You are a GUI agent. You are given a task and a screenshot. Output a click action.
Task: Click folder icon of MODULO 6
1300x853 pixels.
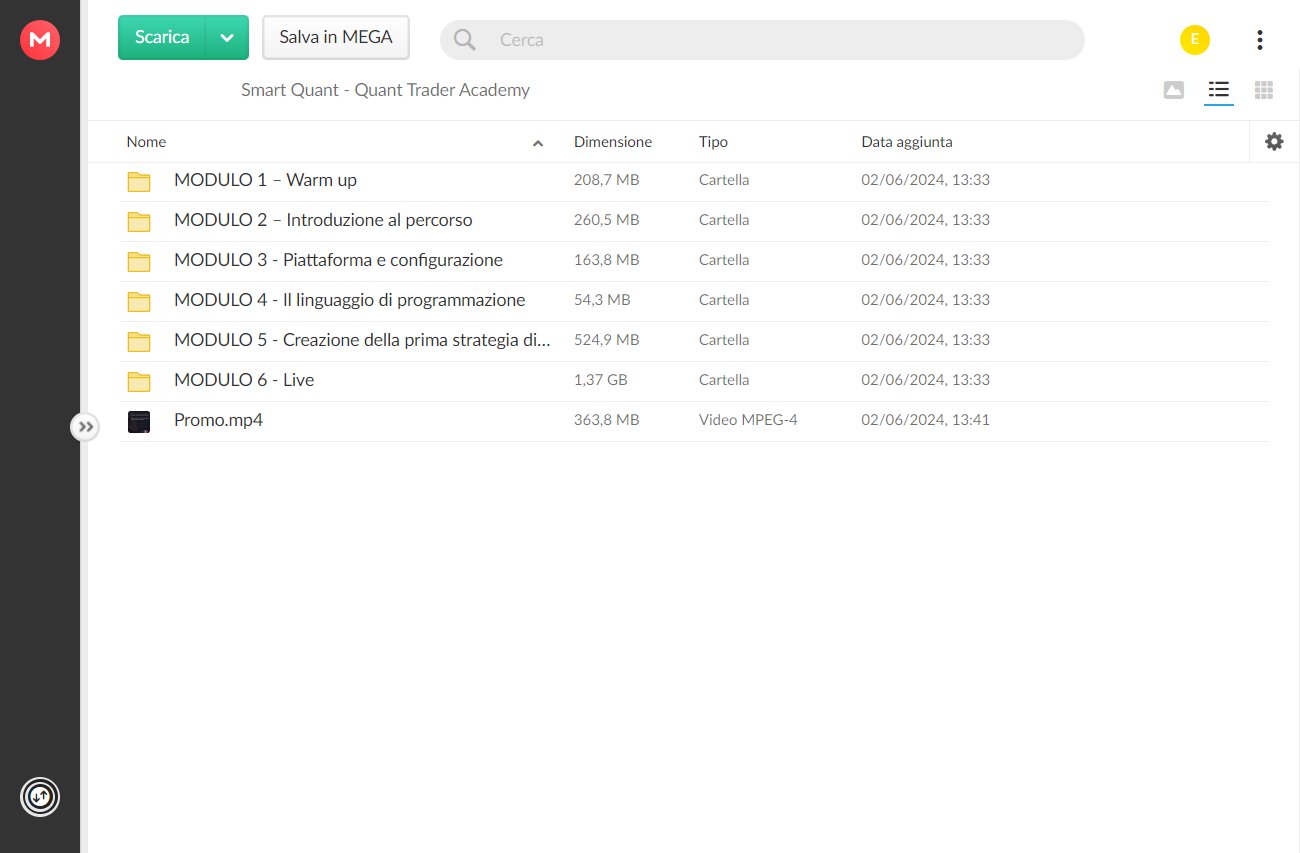139,381
